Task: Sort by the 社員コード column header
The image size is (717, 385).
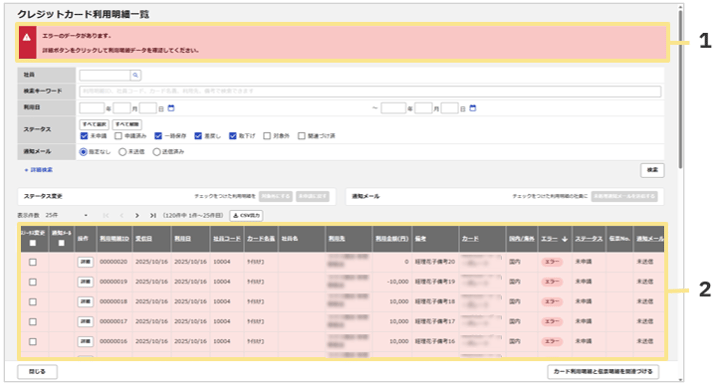Action: 227,239
